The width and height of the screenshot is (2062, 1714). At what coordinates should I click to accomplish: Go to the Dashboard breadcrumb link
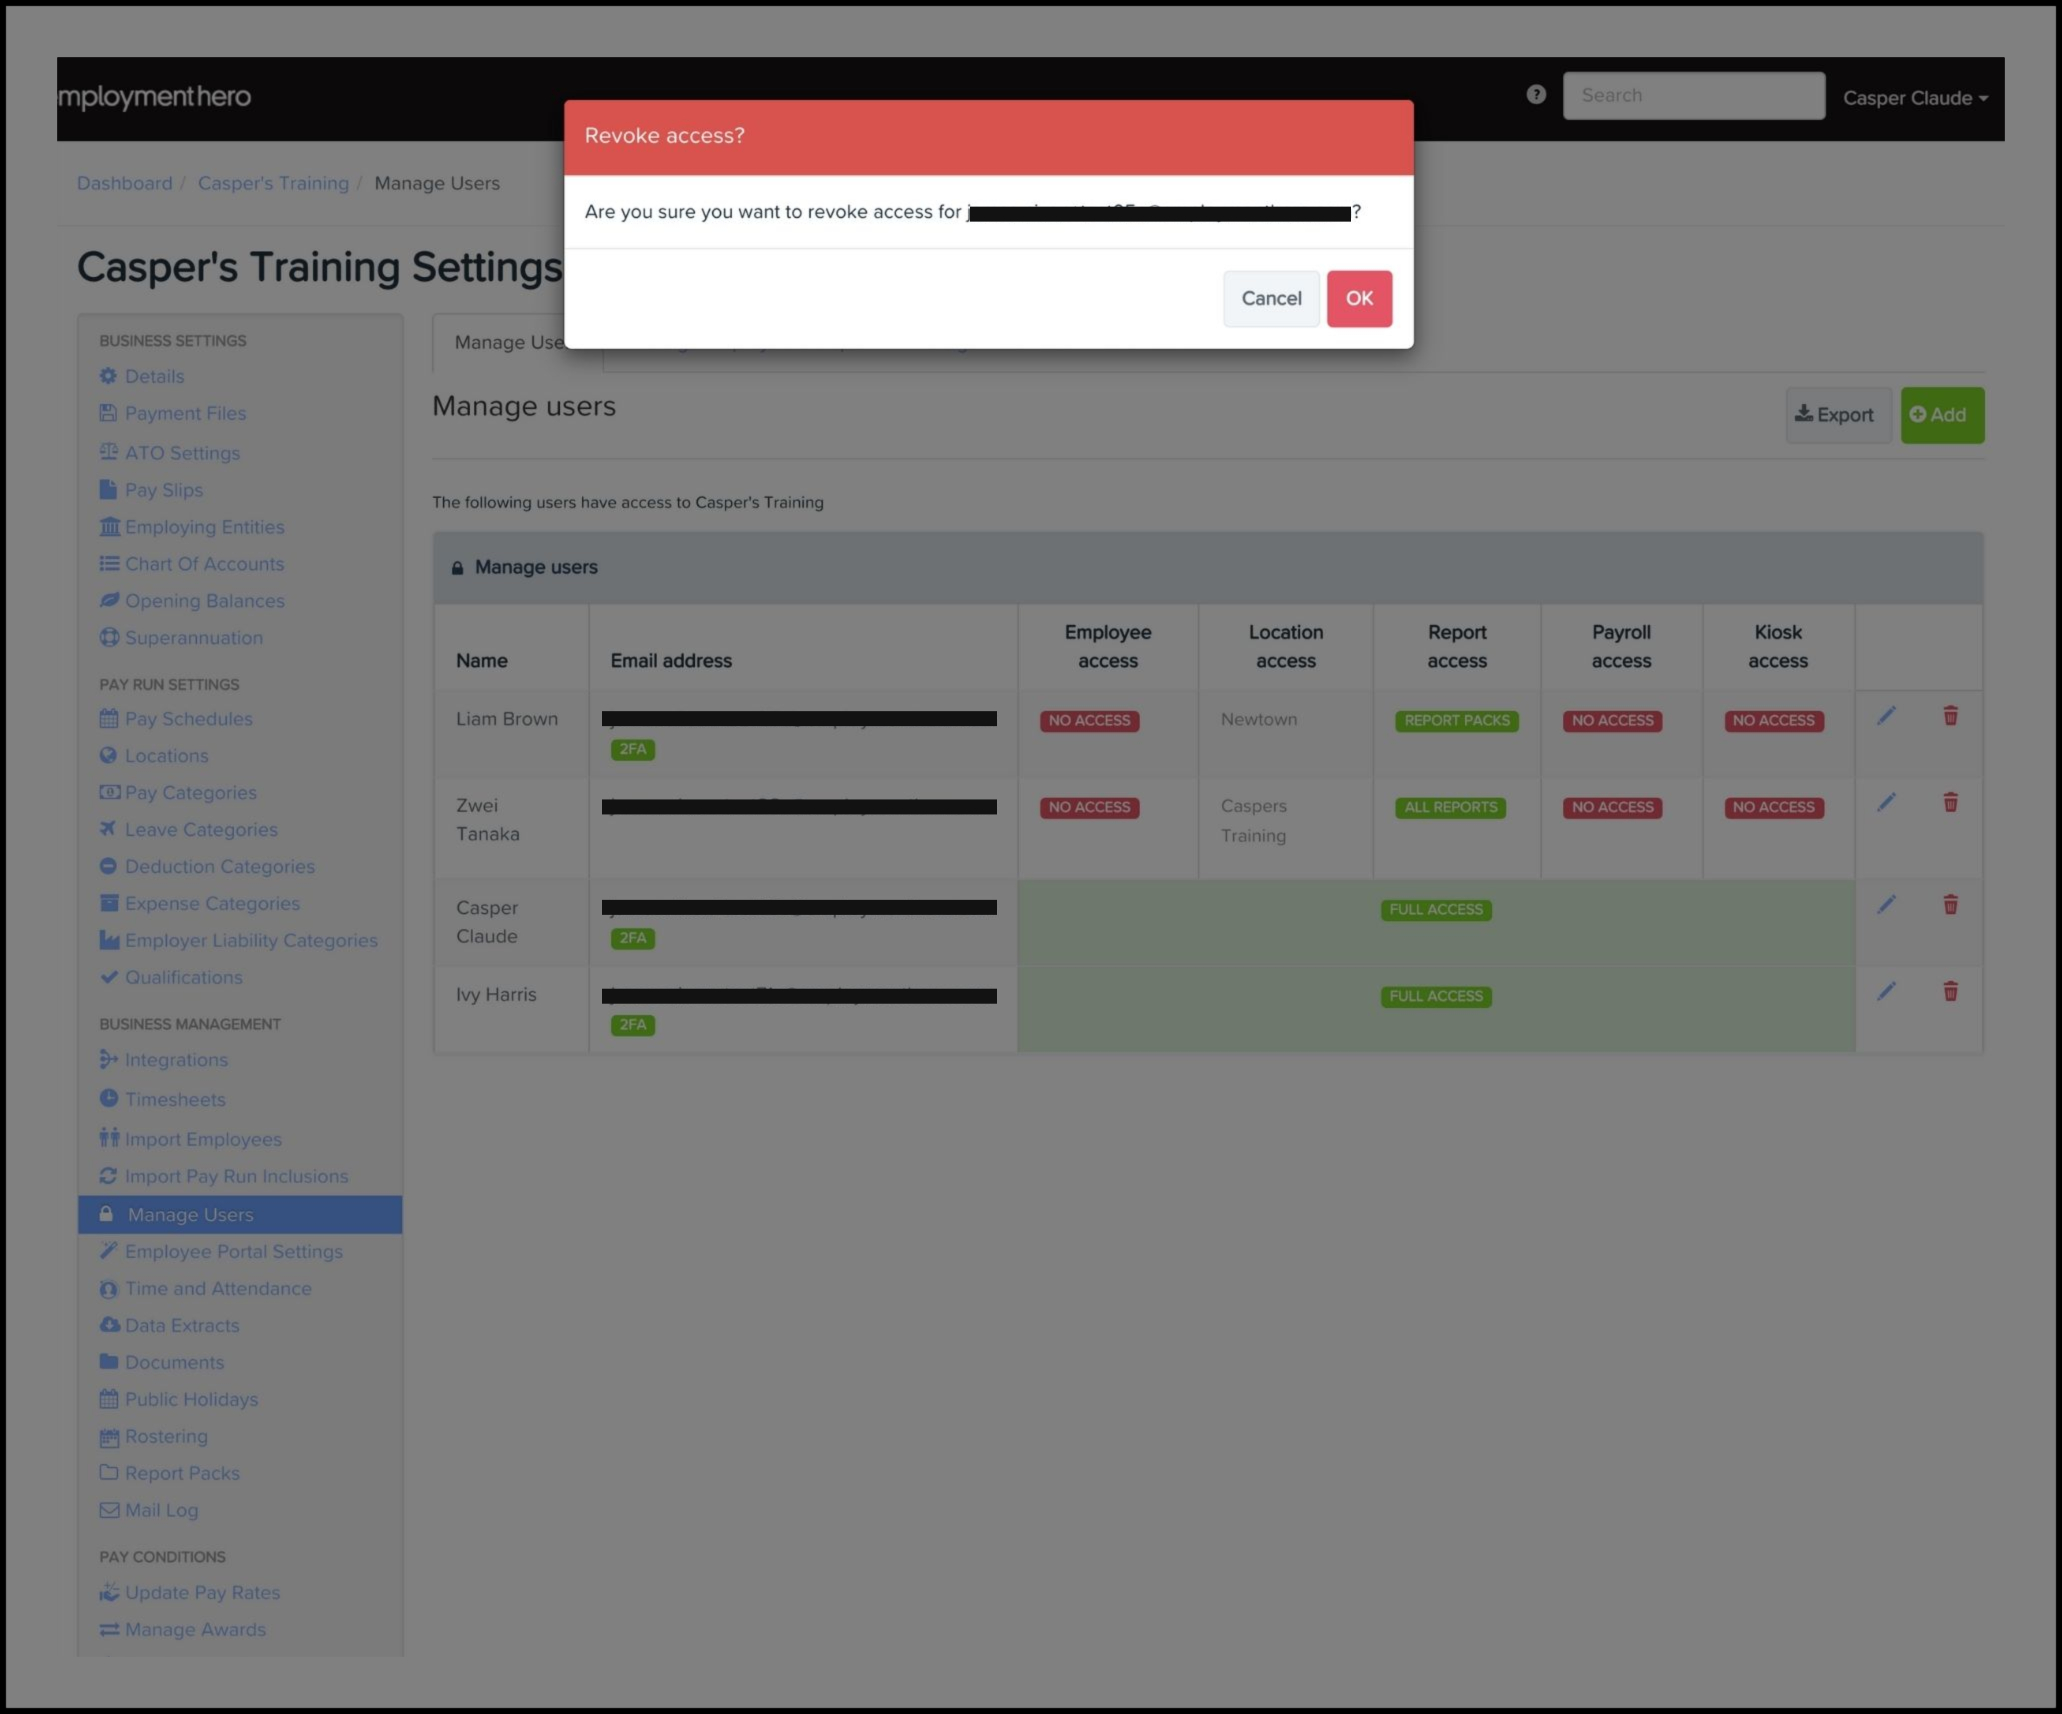coord(124,183)
